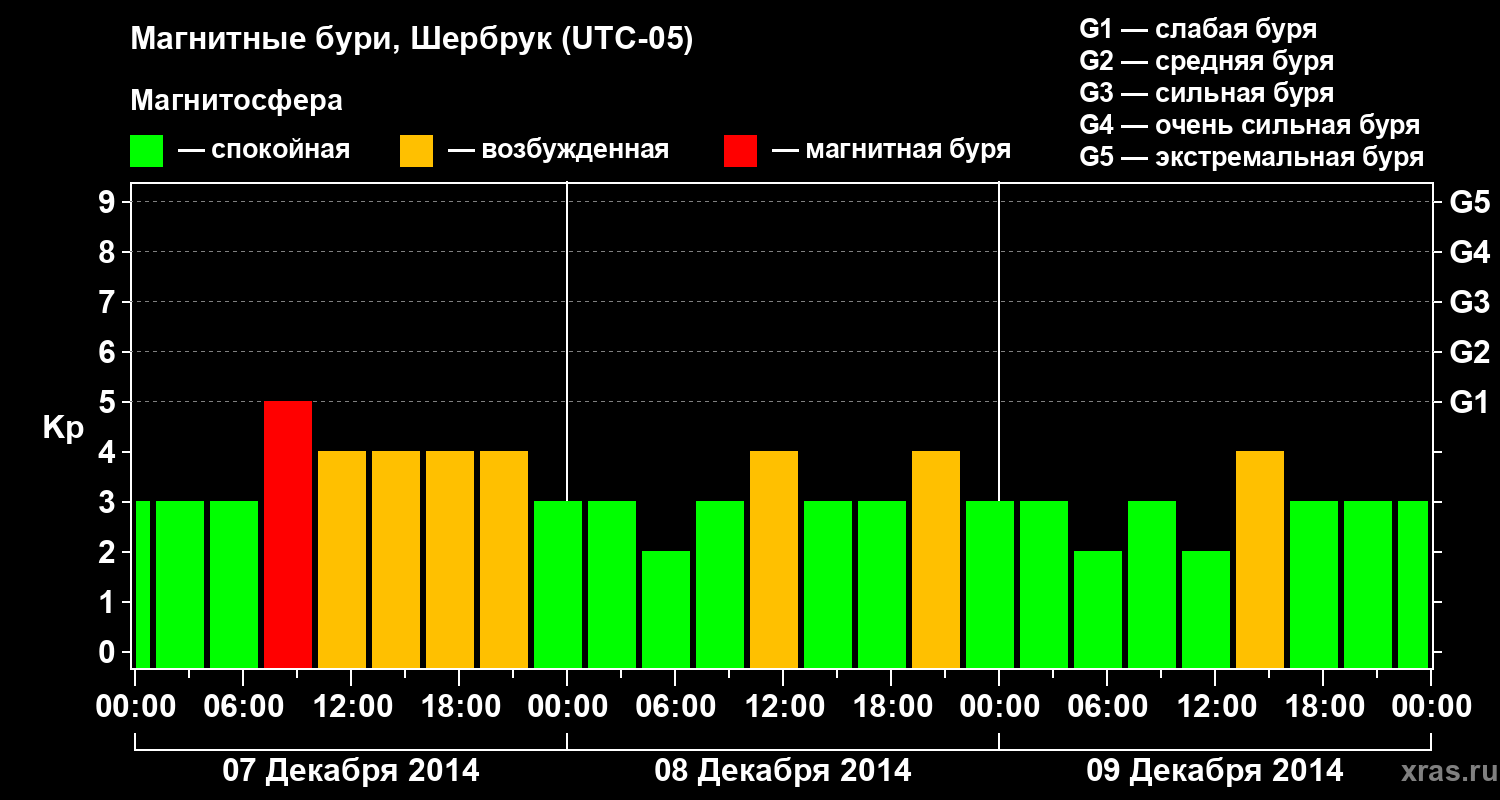This screenshot has width=1500, height=800.
Task: Click the '— возбужденная' legend label
Action: 558,151
